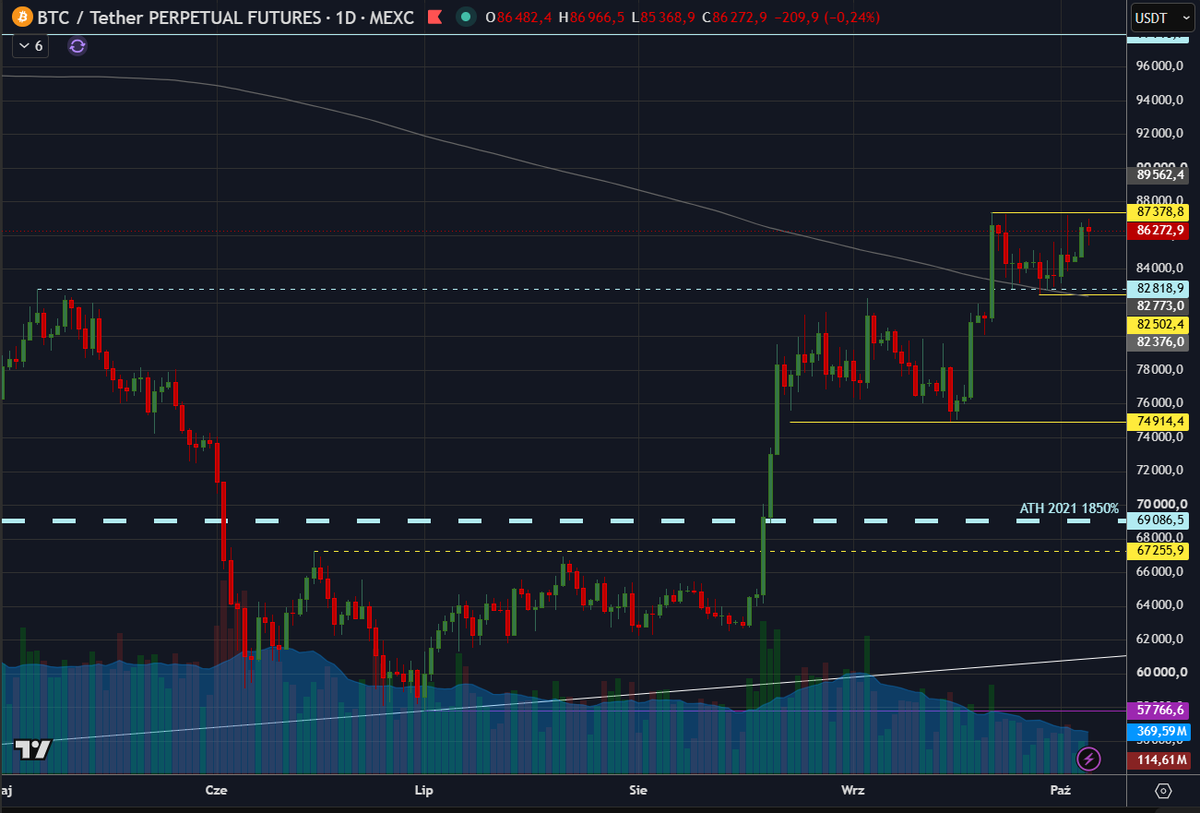This screenshot has width=1200, height=813.
Task: Click the change value −209,9 (−0,24%)
Action: tap(826, 17)
